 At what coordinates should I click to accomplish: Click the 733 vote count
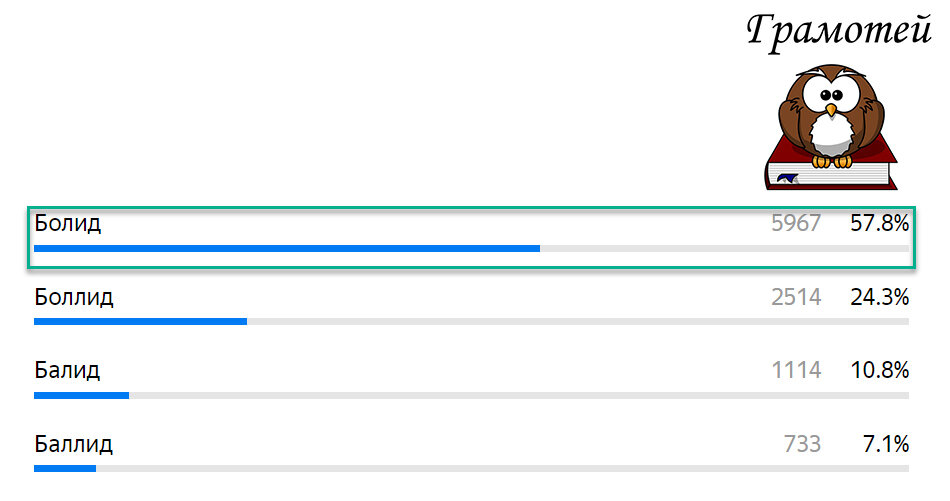tap(802, 444)
